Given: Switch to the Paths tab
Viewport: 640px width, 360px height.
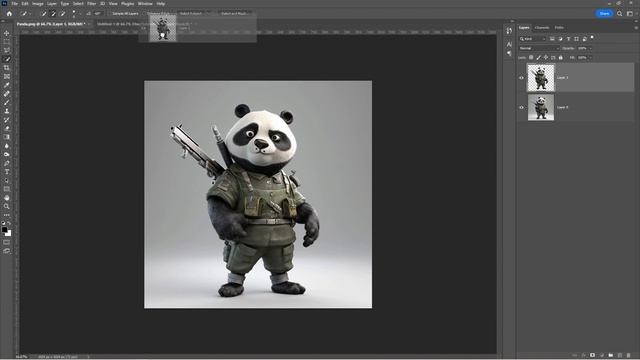Looking at the screenshot, I should [559, 28].
